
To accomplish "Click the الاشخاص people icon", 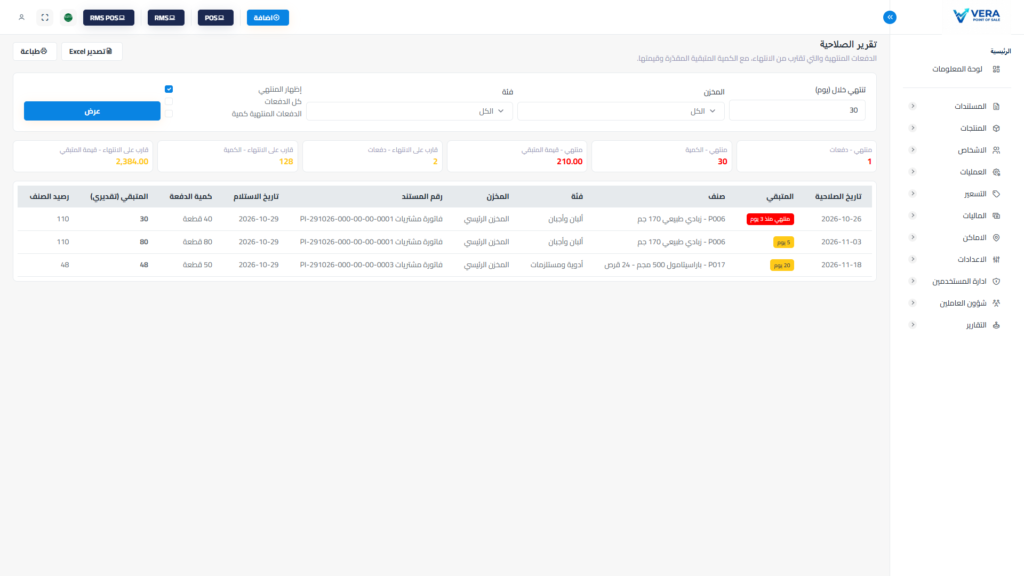I will coord(996,150).
